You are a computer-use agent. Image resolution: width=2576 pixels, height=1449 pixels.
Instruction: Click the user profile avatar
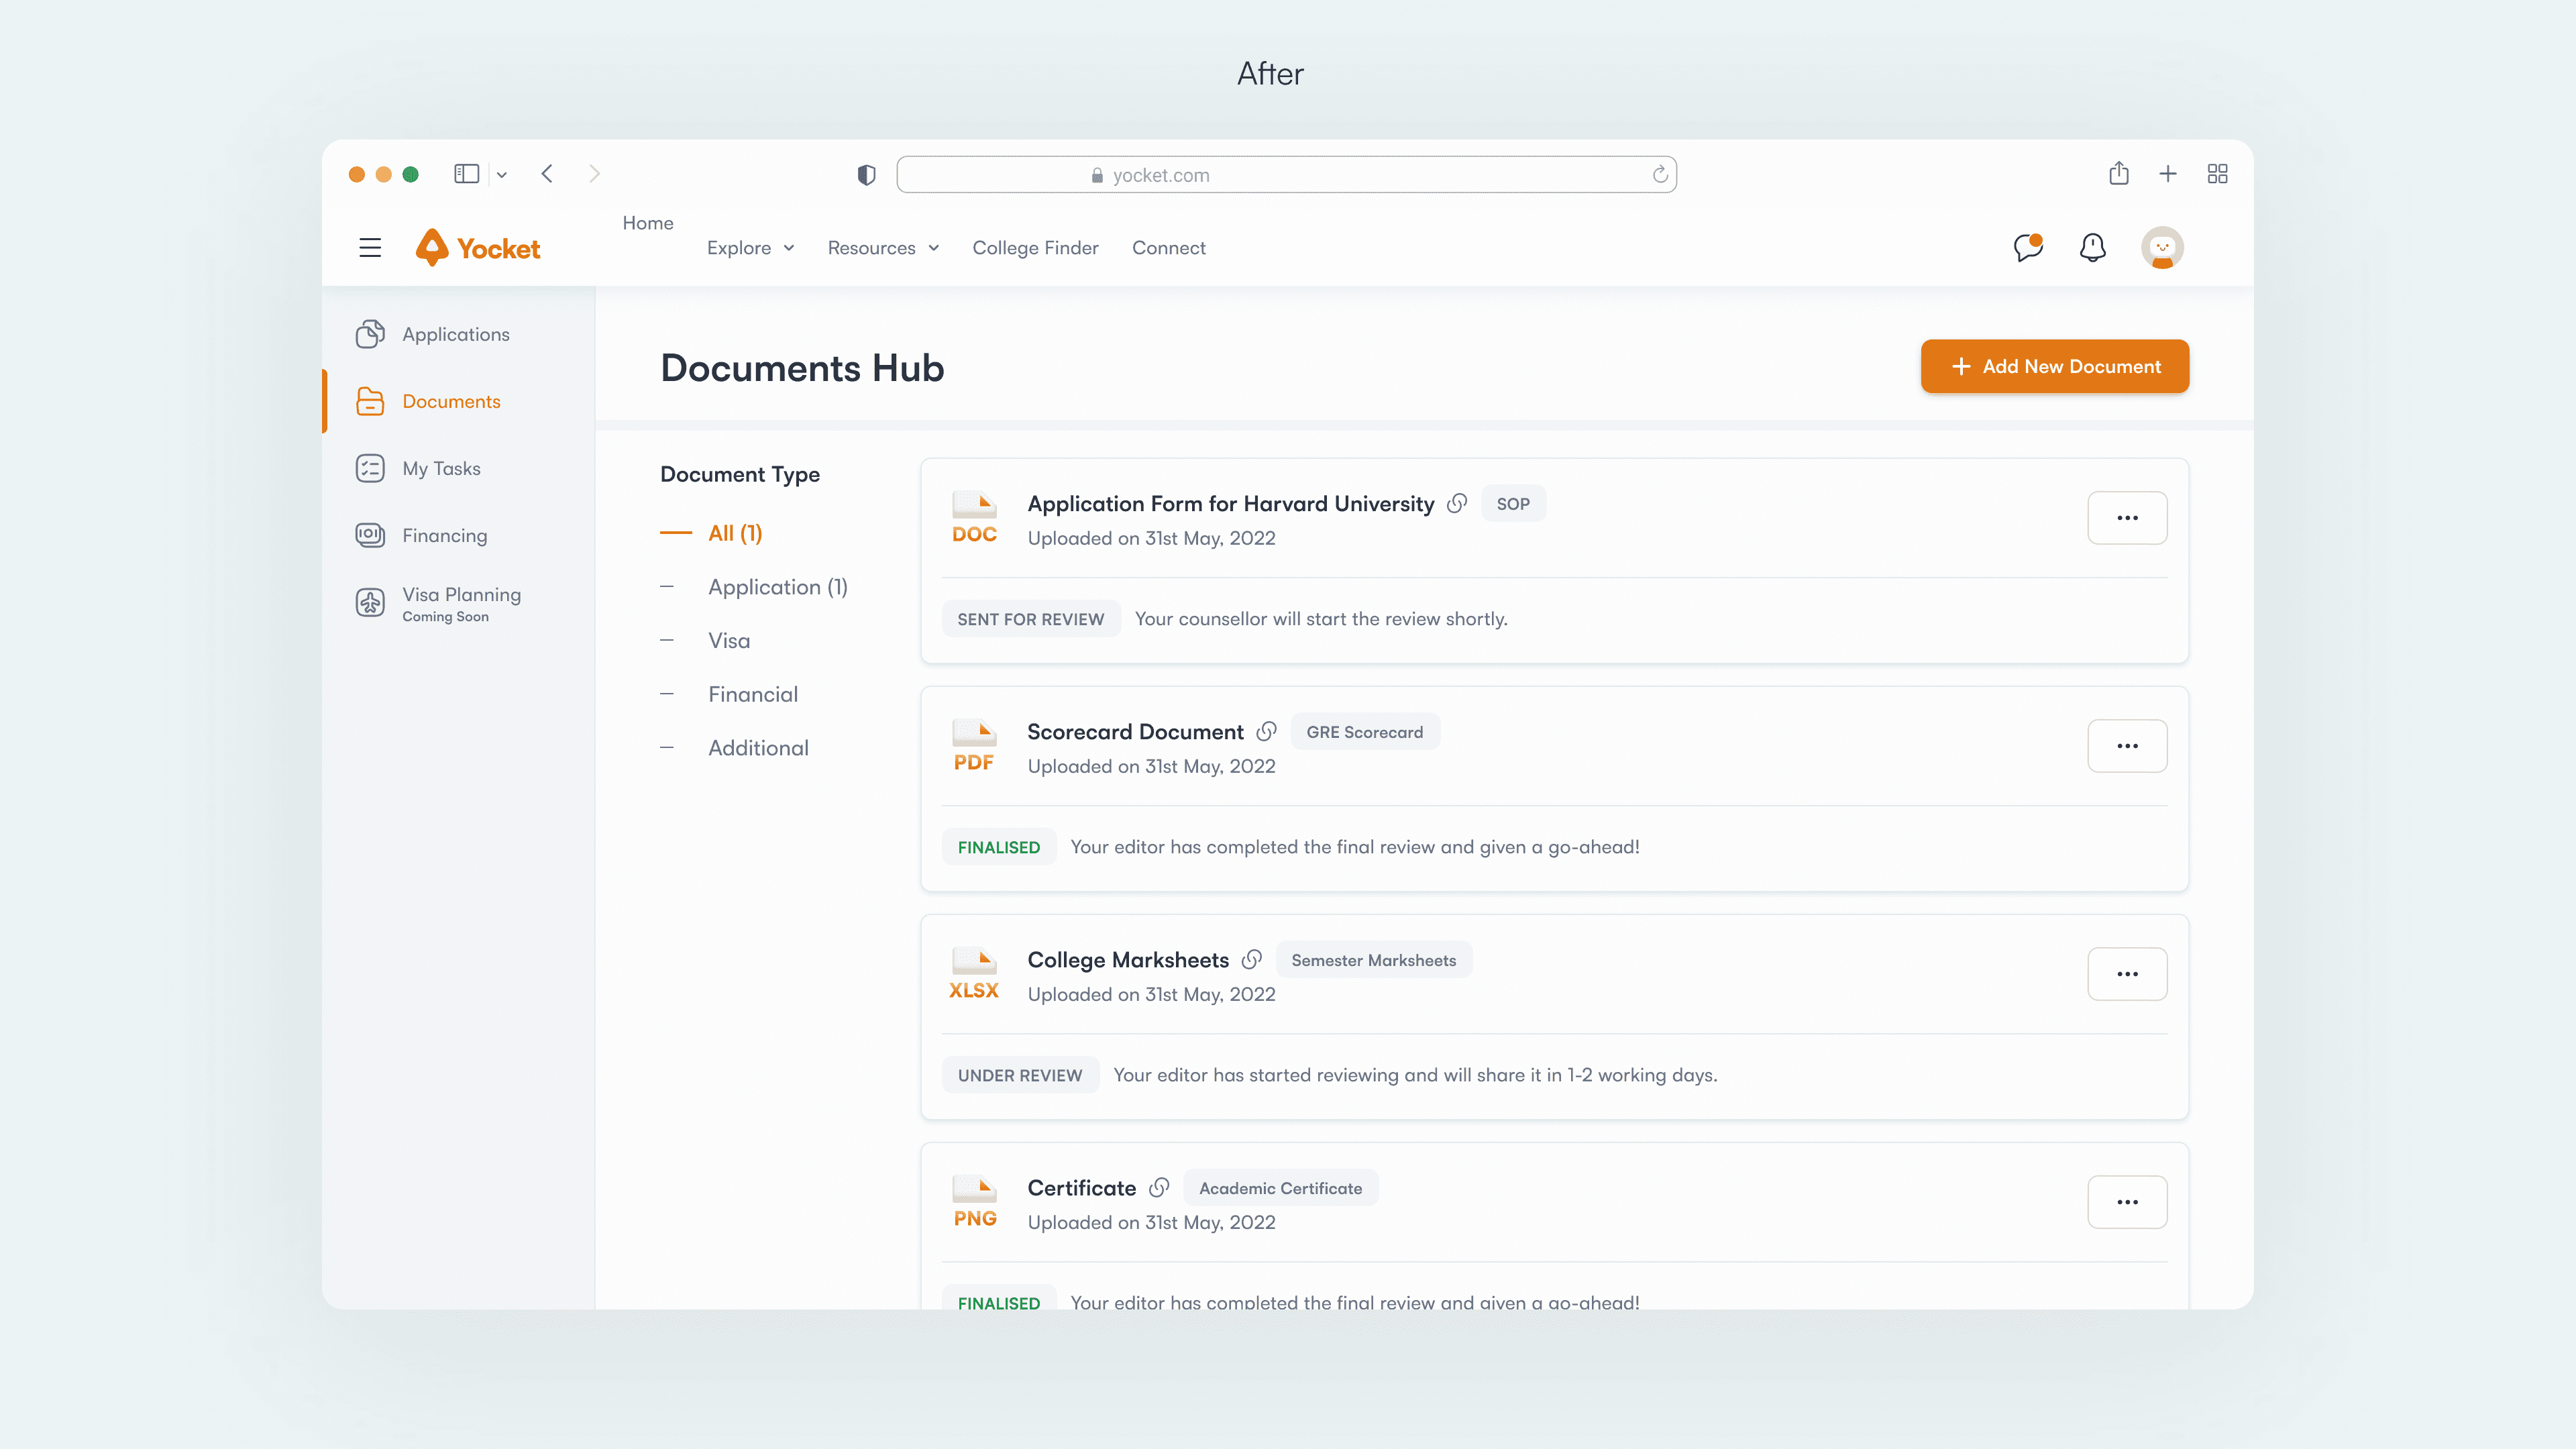click(2161, 247)
